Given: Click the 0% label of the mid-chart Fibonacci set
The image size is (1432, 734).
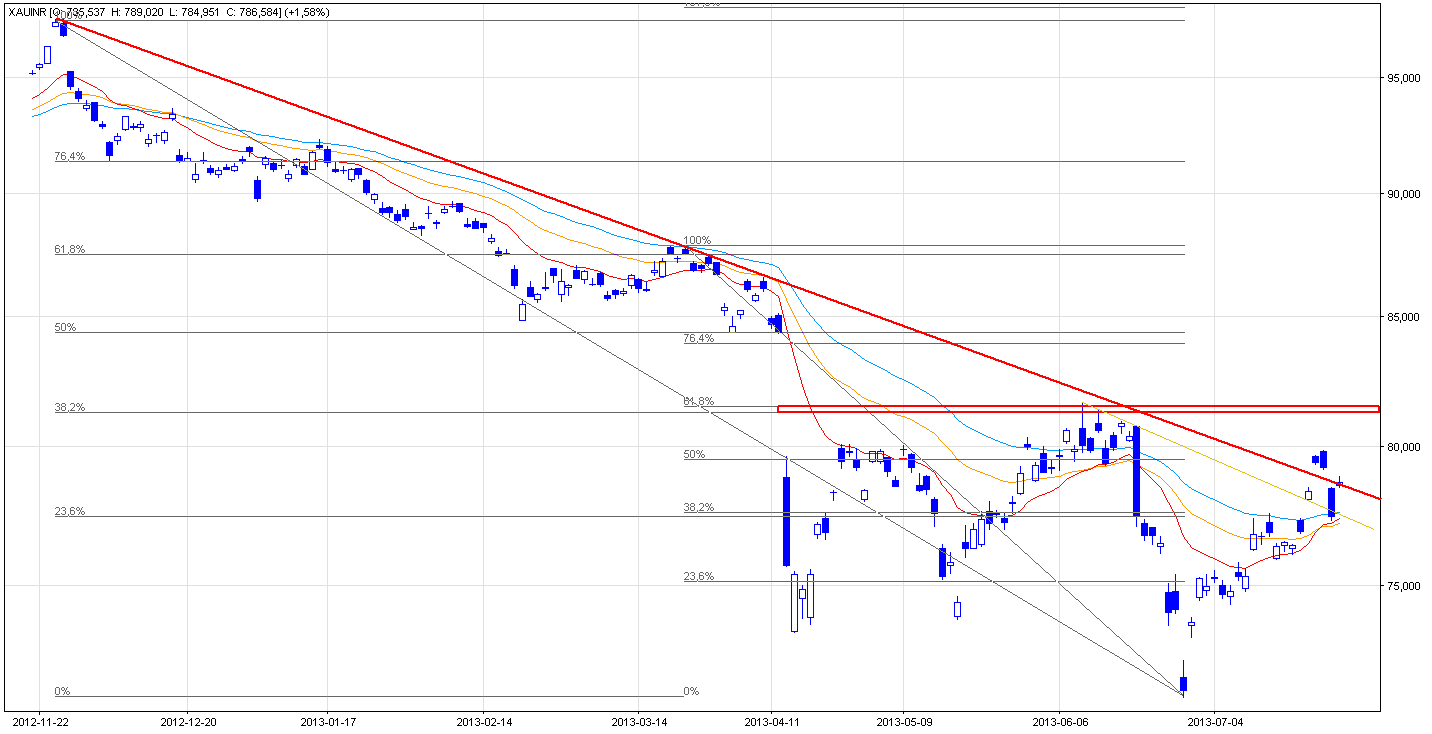Looking at the screenshot, I should (691, 692).
